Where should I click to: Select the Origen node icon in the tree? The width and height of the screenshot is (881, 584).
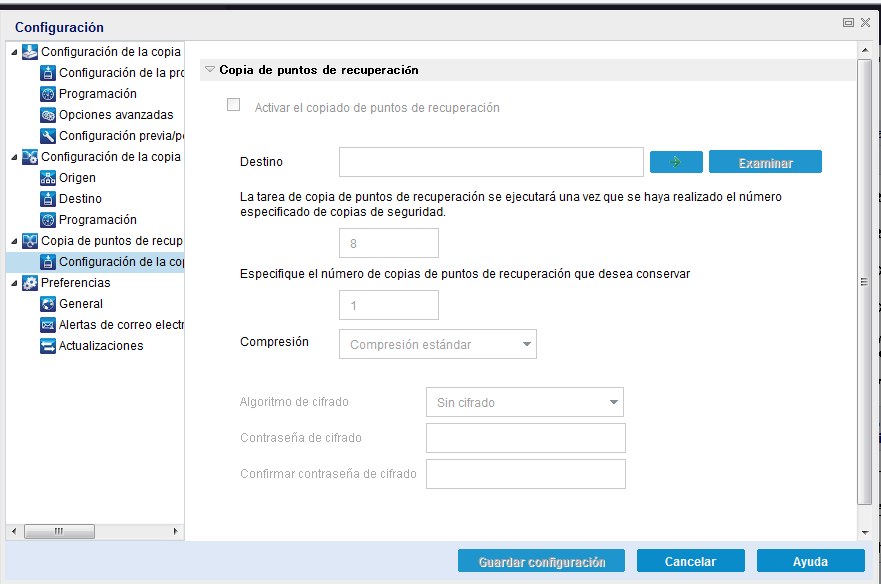click(48, 177)
